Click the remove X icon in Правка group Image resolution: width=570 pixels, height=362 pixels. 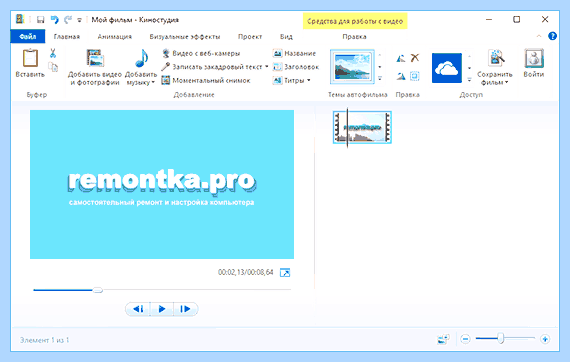point(415,58)
